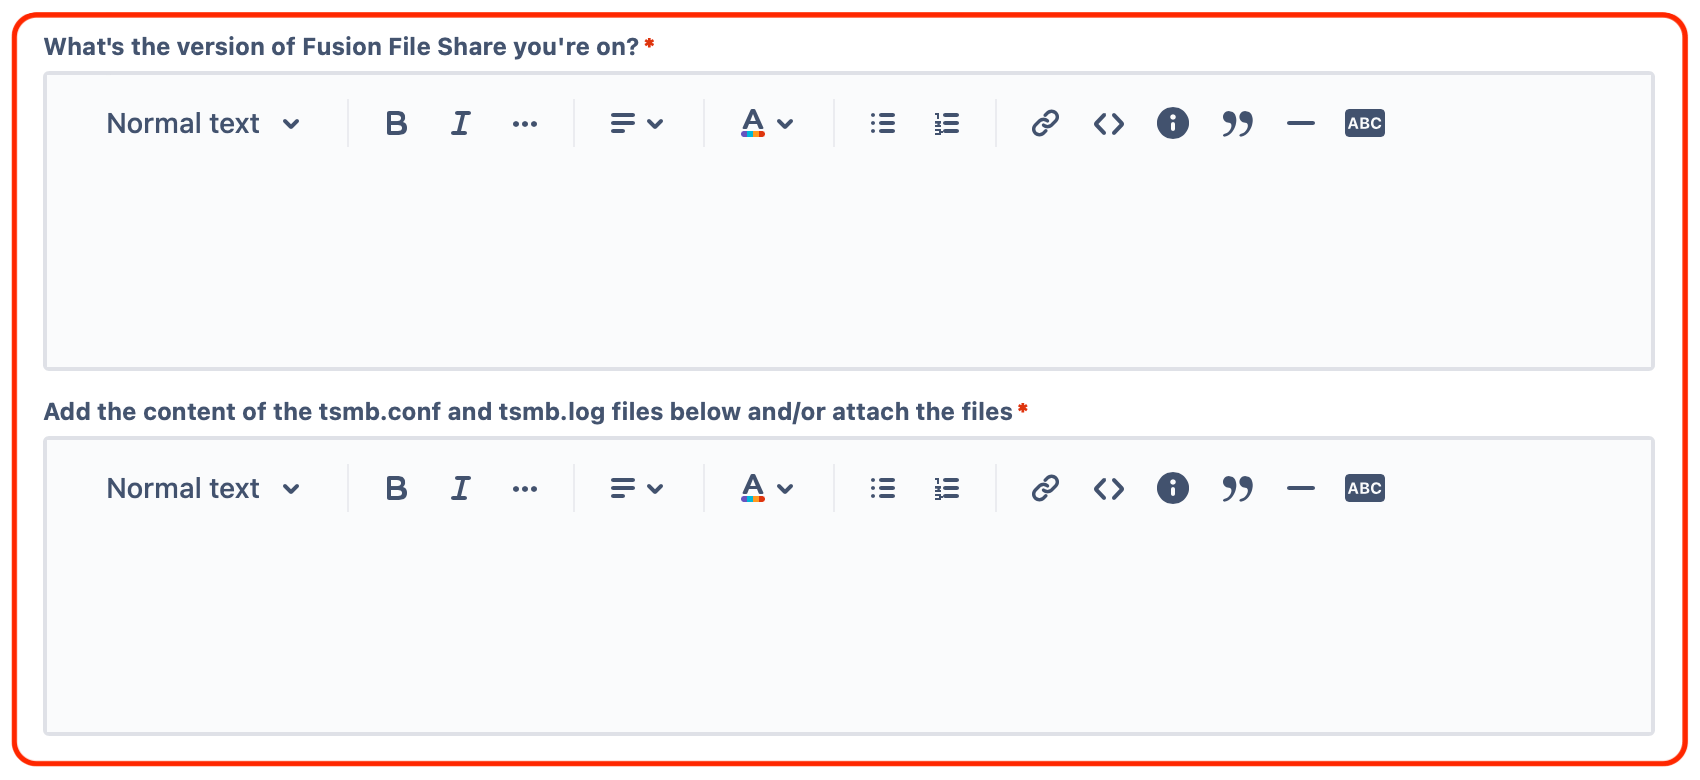This screenshot has width=1700, height=780.
Task: Open text alignment menu in tsmb.conf editor
Action: [x=637, y=488]
